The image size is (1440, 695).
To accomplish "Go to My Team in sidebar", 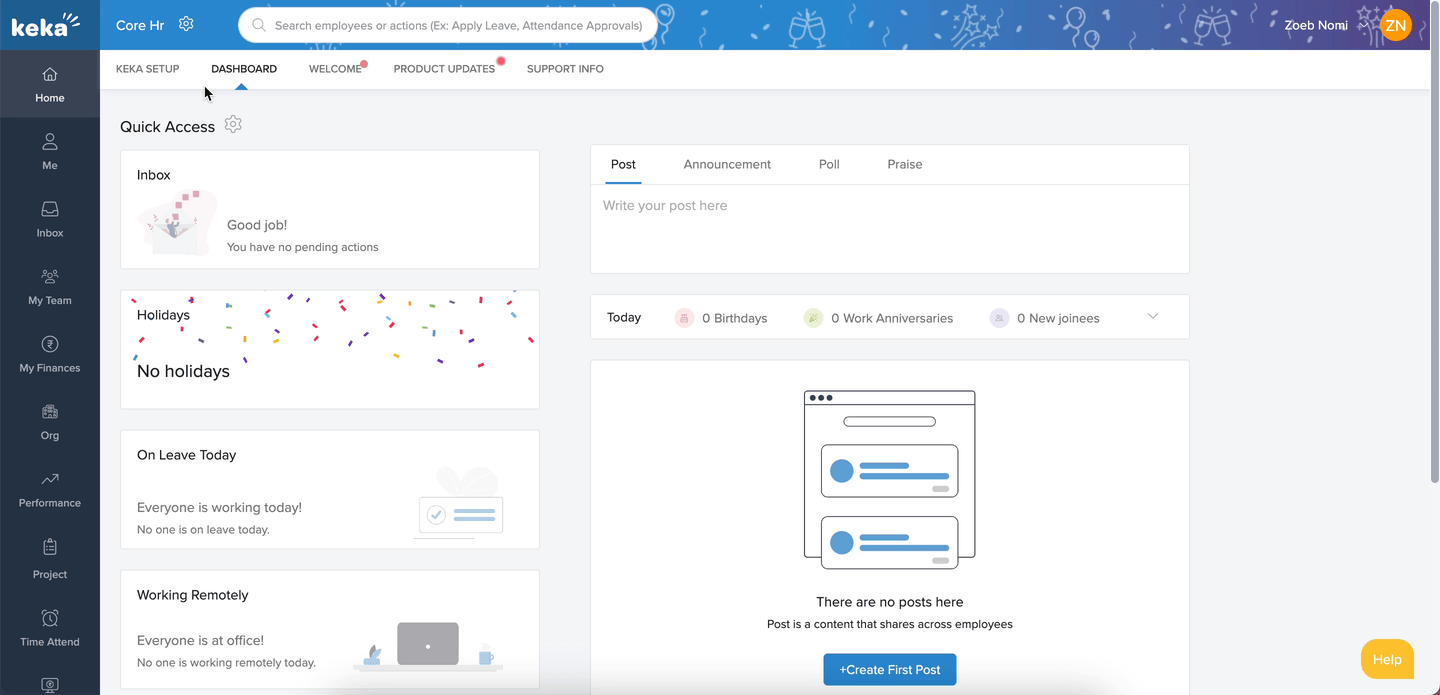I will (x=49, y=286).
